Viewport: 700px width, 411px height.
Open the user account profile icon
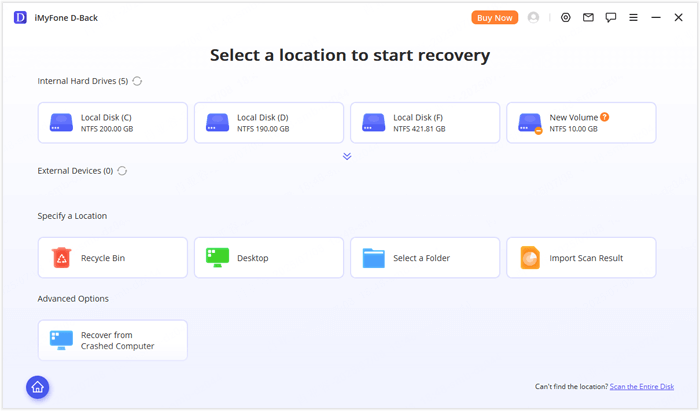click(x=533, y=18)
